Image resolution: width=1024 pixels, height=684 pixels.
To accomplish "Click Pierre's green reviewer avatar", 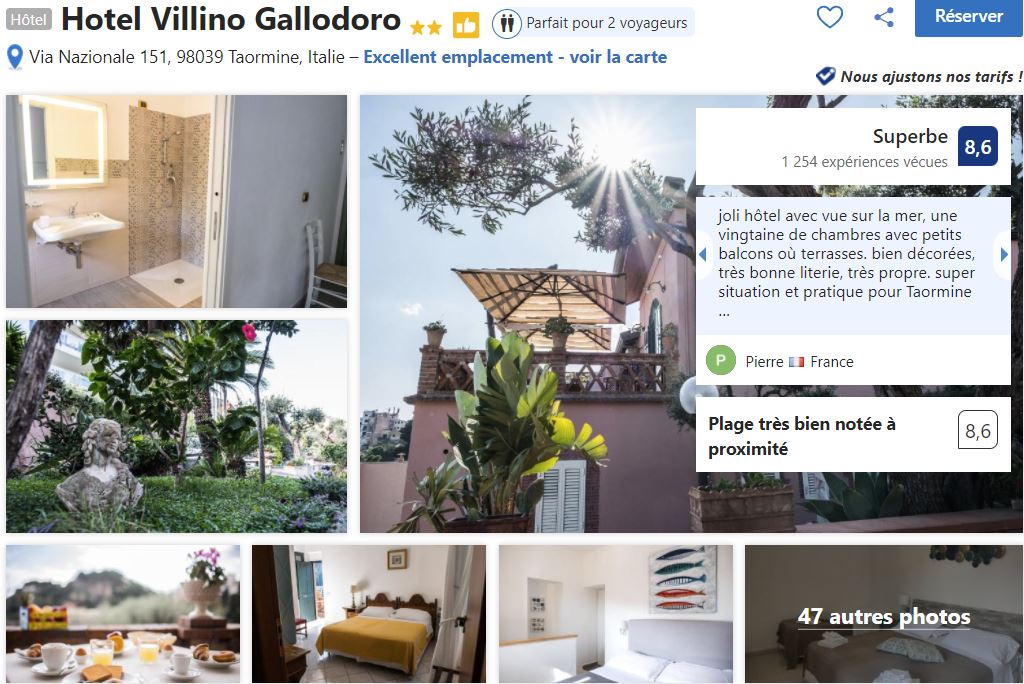I will pos(721,361).
